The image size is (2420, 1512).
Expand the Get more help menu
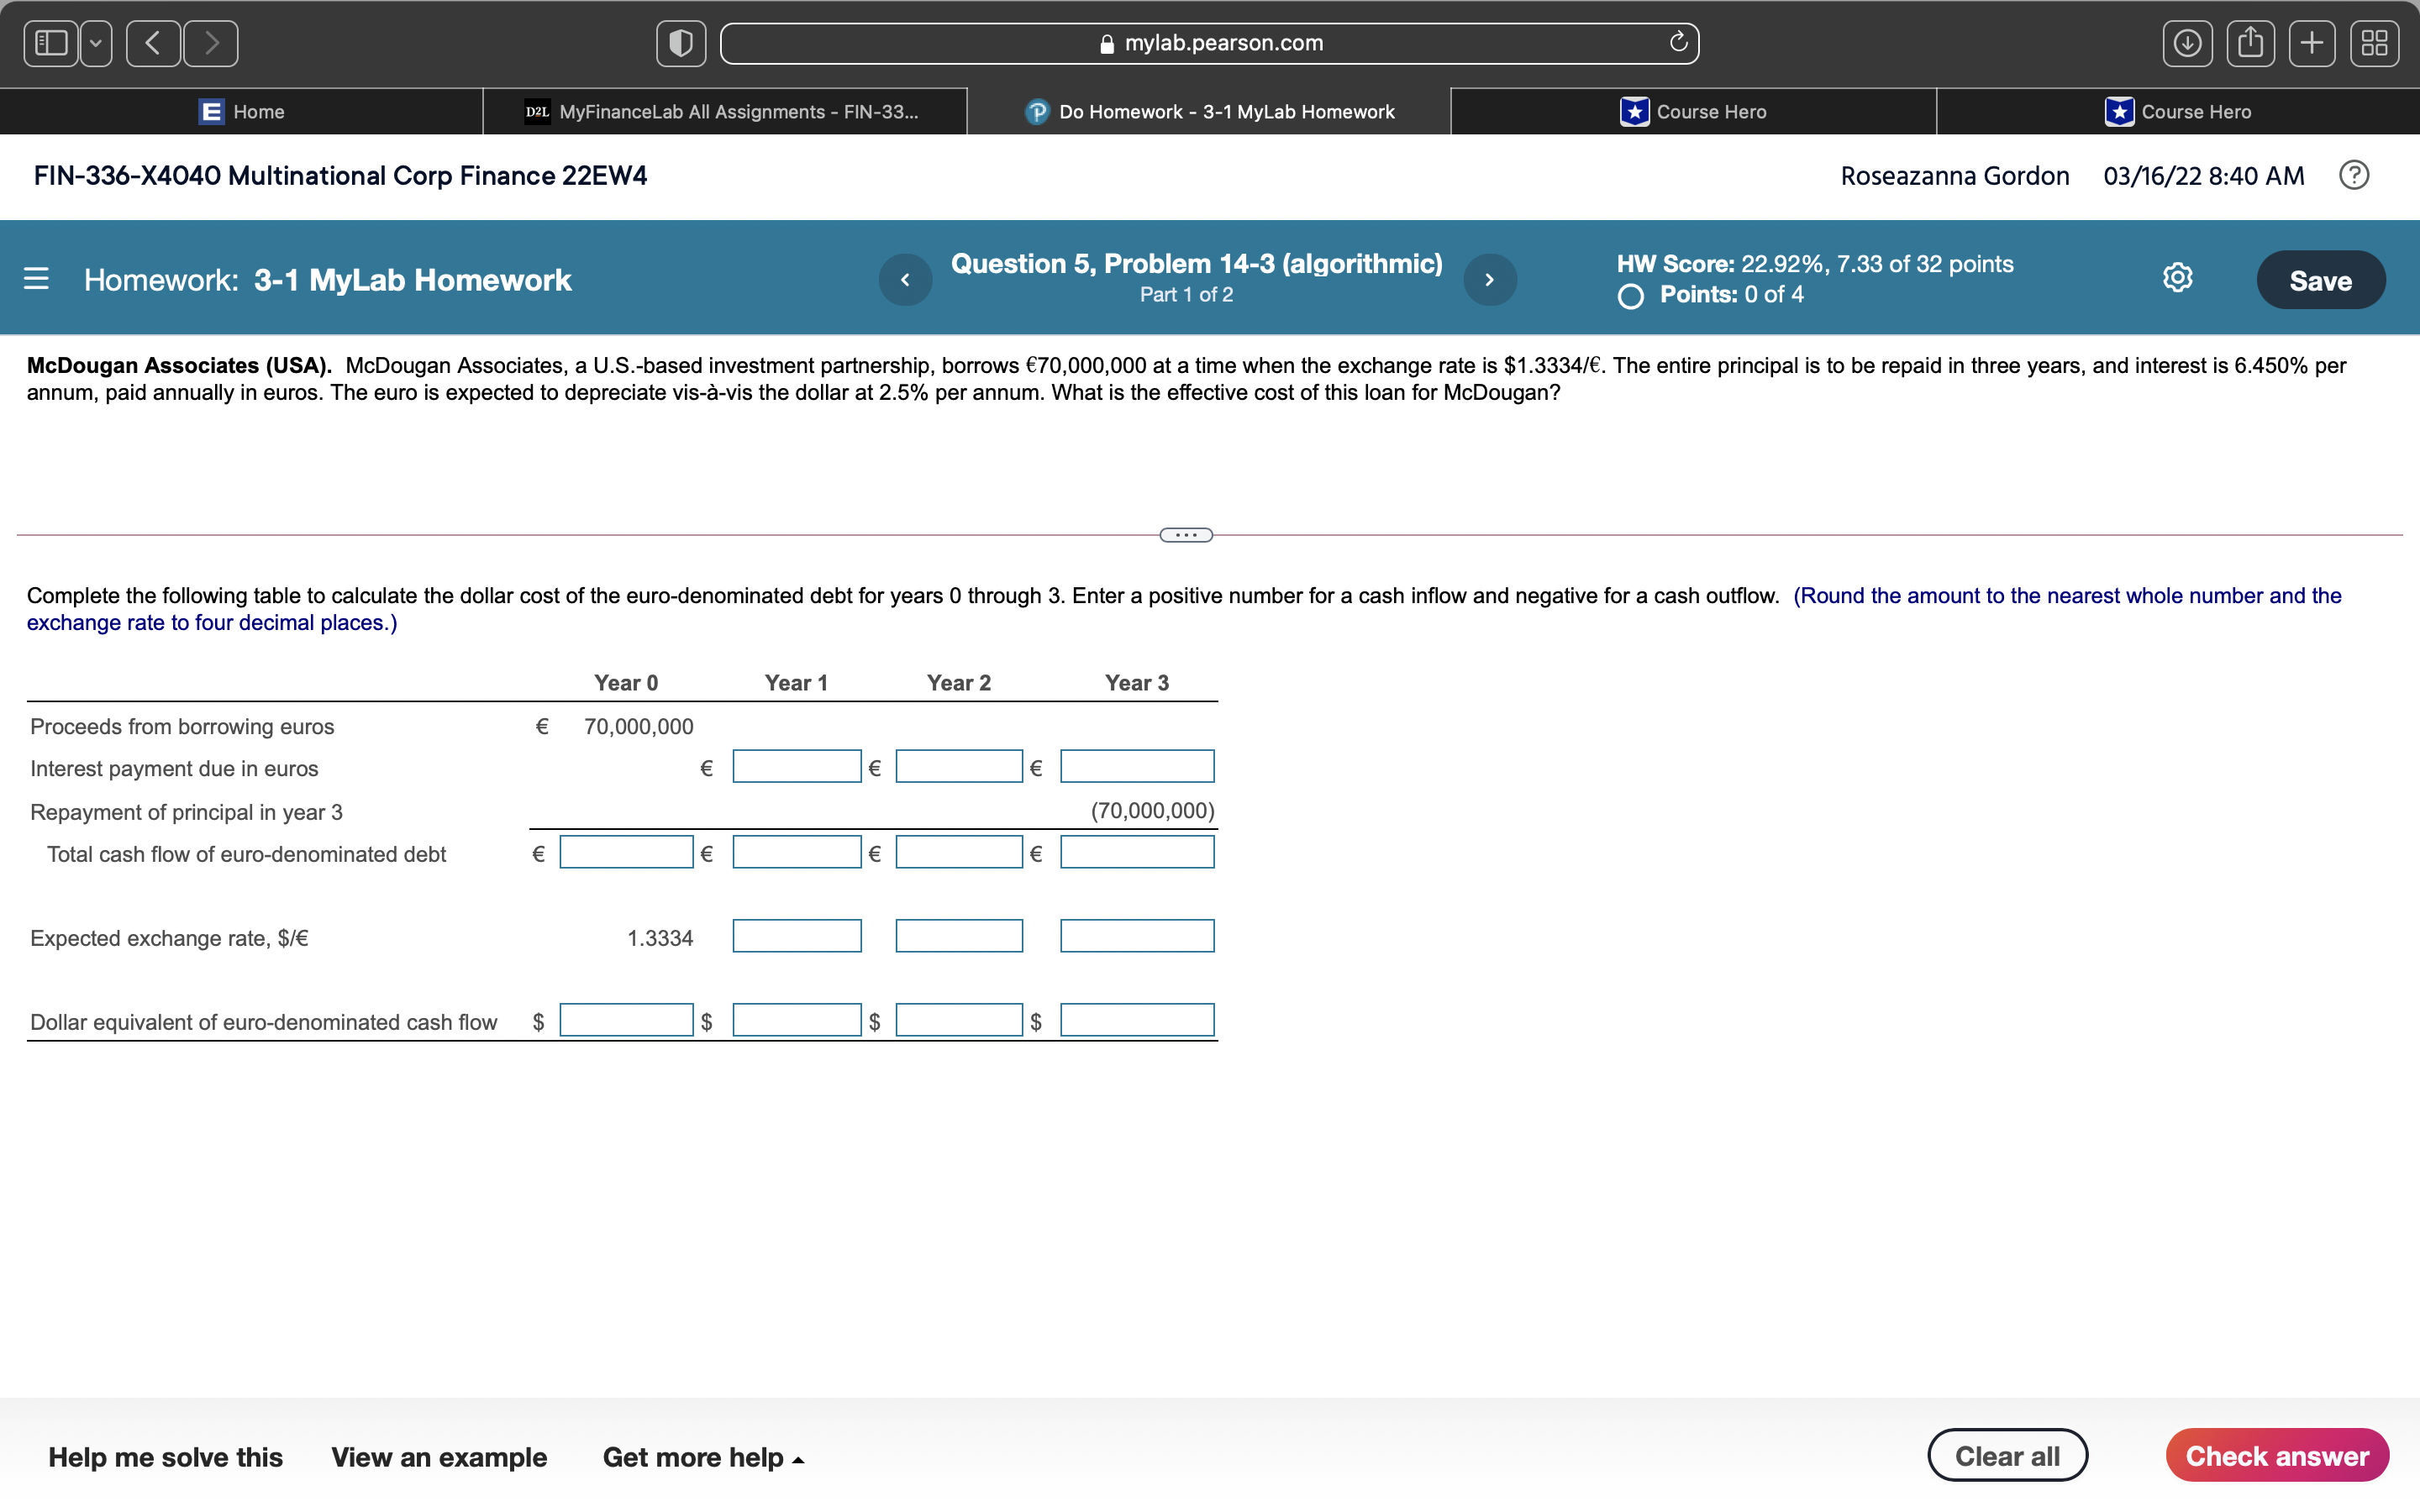click(x=703, y=1457)
